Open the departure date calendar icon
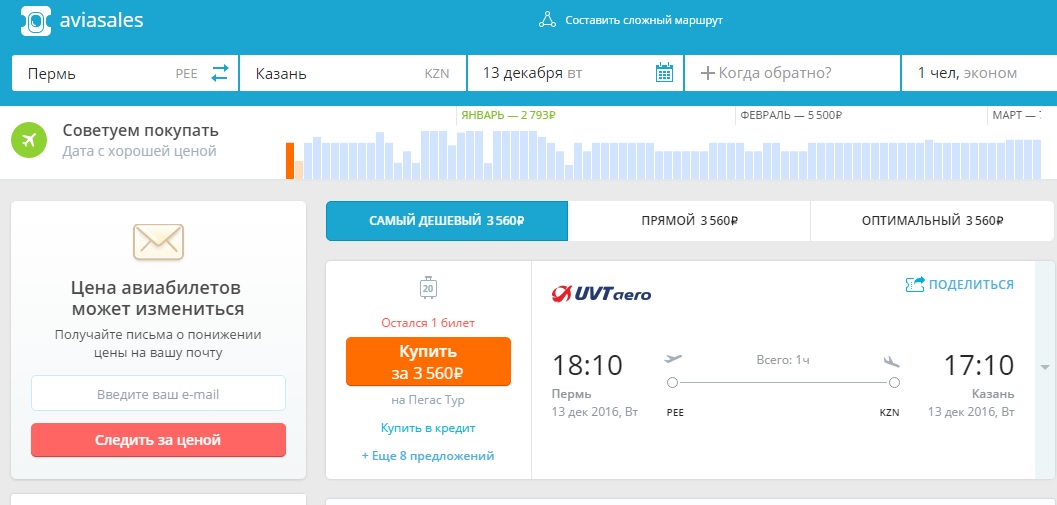The image size is (1057, 505). pos(664,73)
